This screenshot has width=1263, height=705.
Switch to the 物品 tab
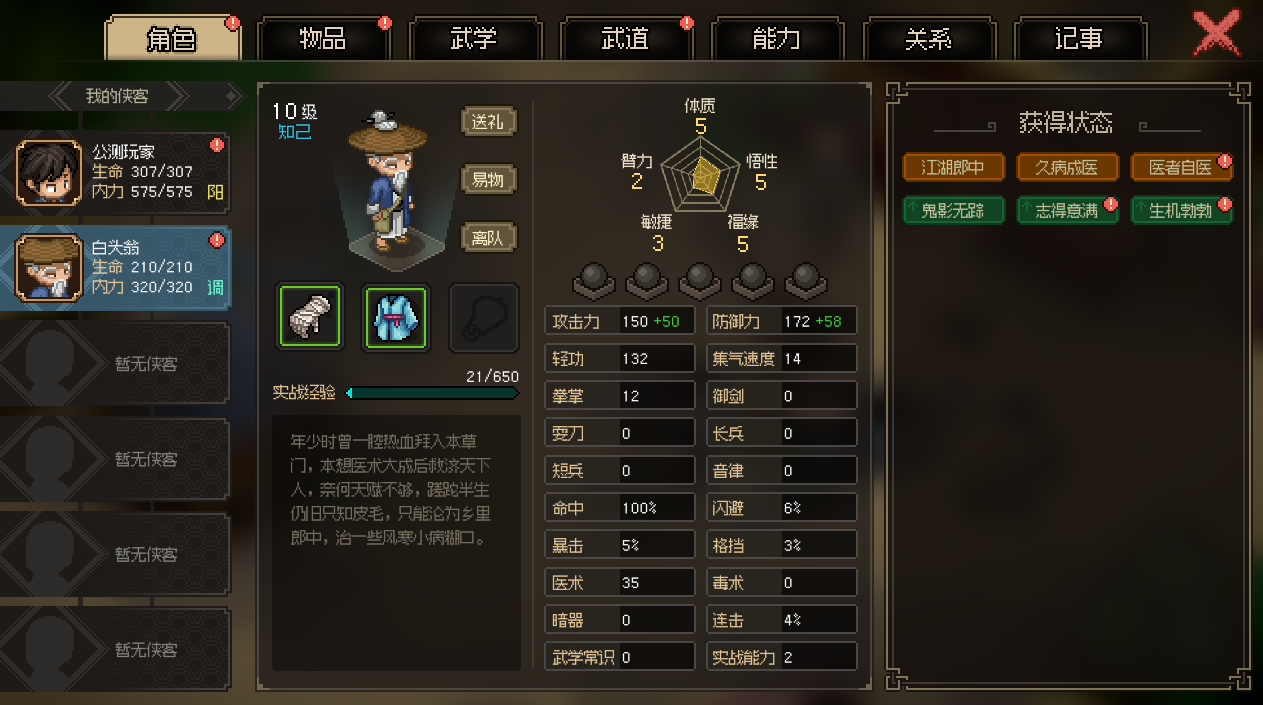[324, 39]
